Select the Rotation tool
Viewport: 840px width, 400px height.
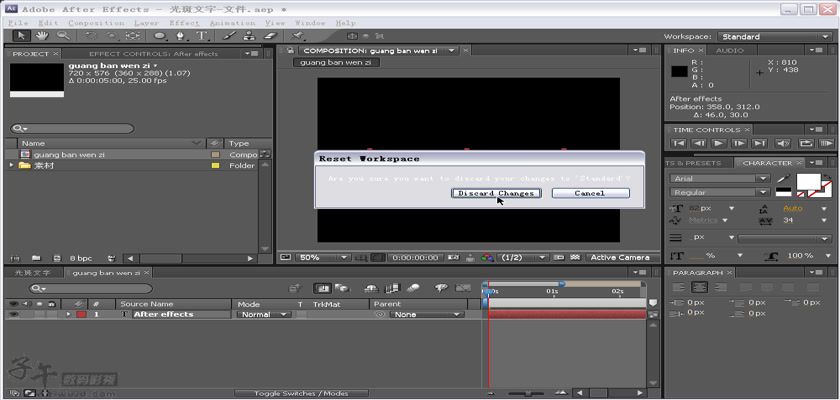coord(91,36)
